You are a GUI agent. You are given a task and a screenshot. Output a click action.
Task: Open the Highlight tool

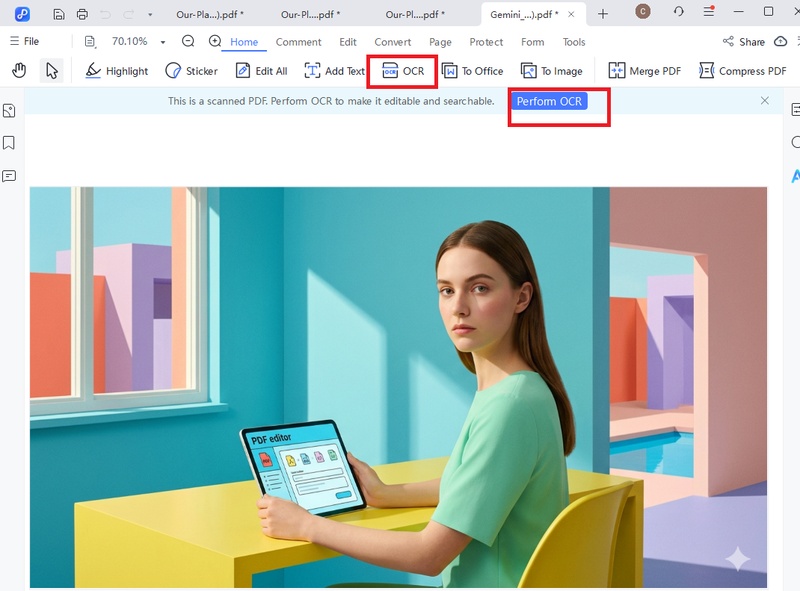tap(116, 70)
